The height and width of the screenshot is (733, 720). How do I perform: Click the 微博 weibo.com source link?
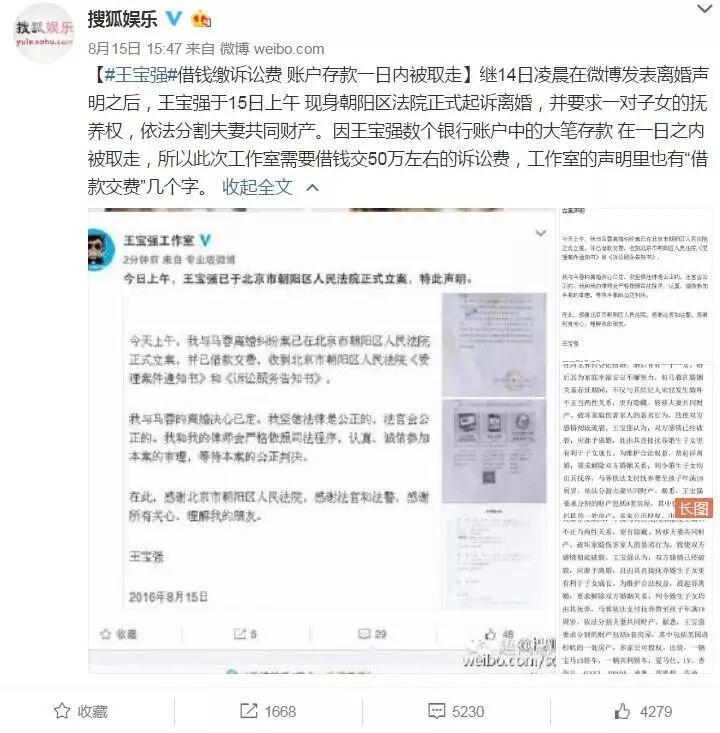(272, 49)
